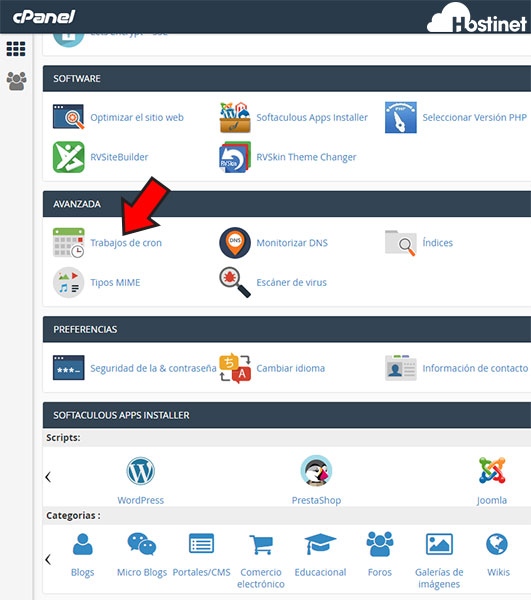531x600 pixels.
Task: Open the Escáner de virus link
Action: point(292,282)
